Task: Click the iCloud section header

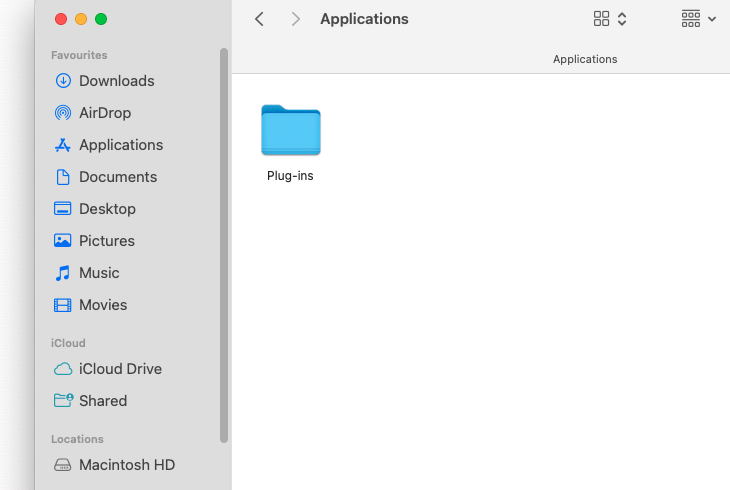Action: click(x=68, y=343)
